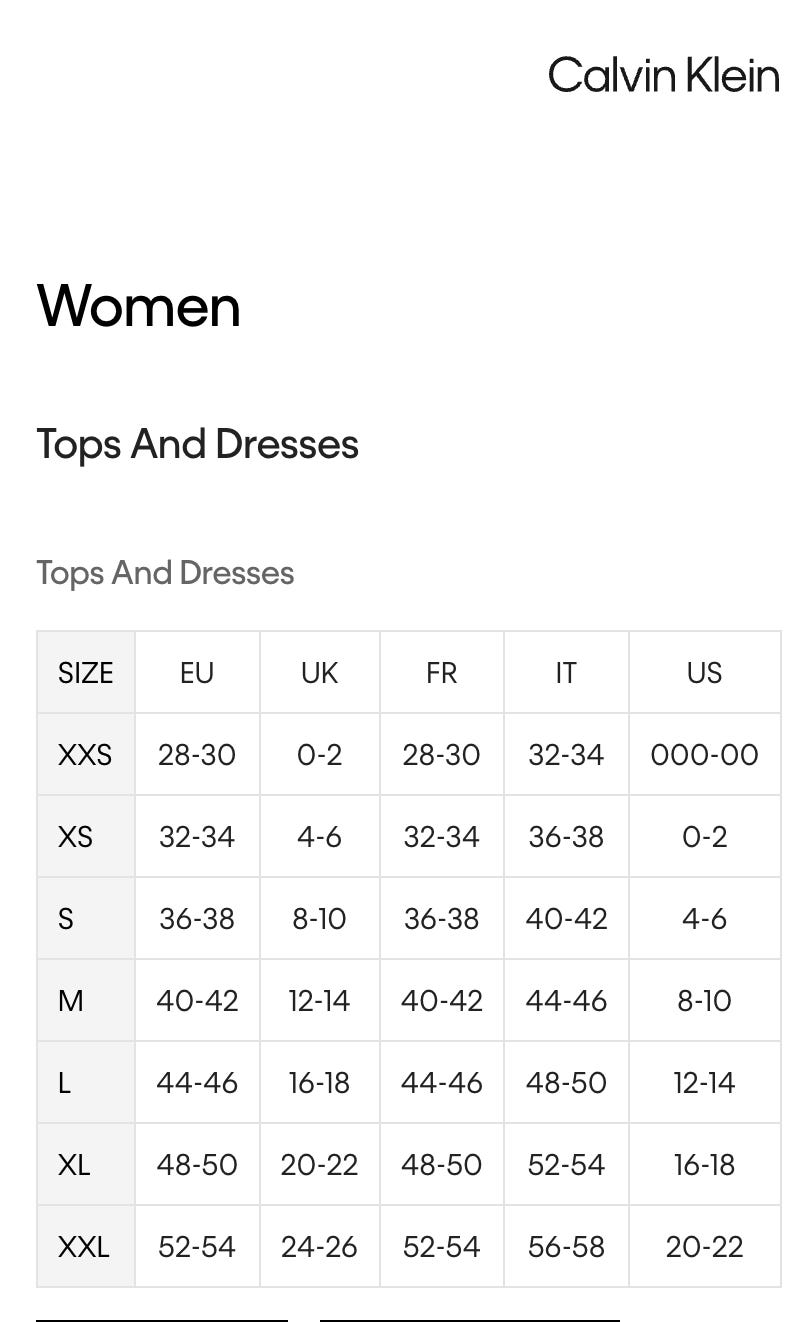Select the XS row label
Screen dimensions: 804x1322
75,837
